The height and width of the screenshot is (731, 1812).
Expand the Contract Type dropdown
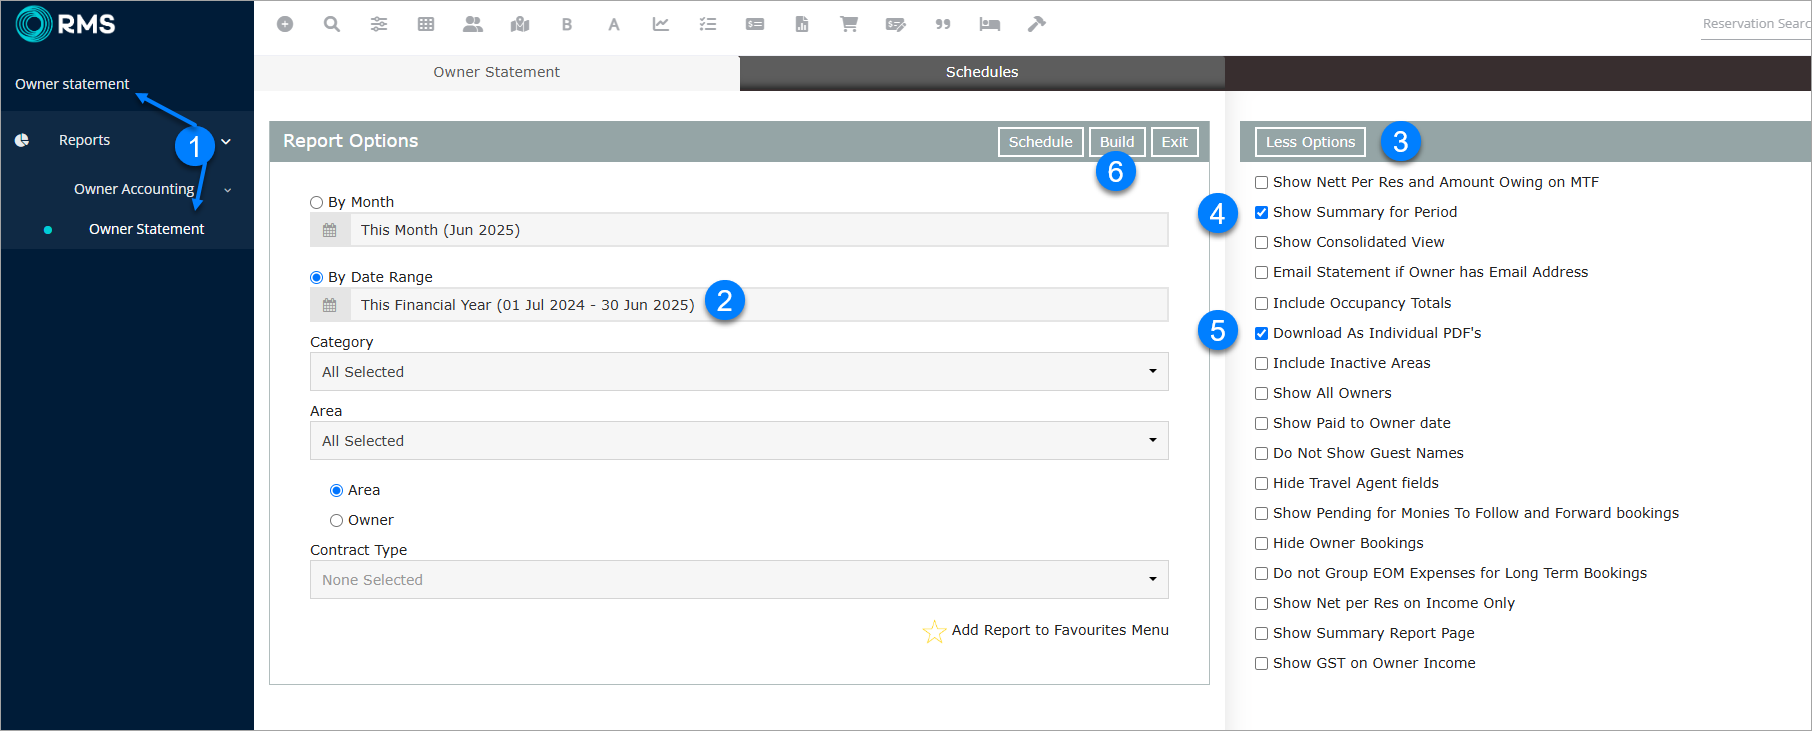(x=739, y=580)
